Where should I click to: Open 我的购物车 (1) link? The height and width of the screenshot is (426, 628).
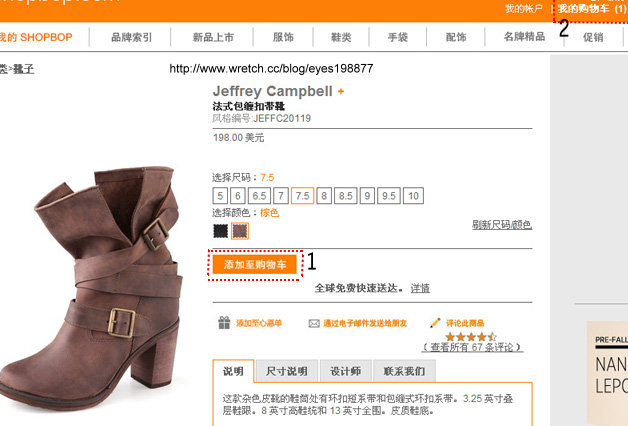coord(592,8)
